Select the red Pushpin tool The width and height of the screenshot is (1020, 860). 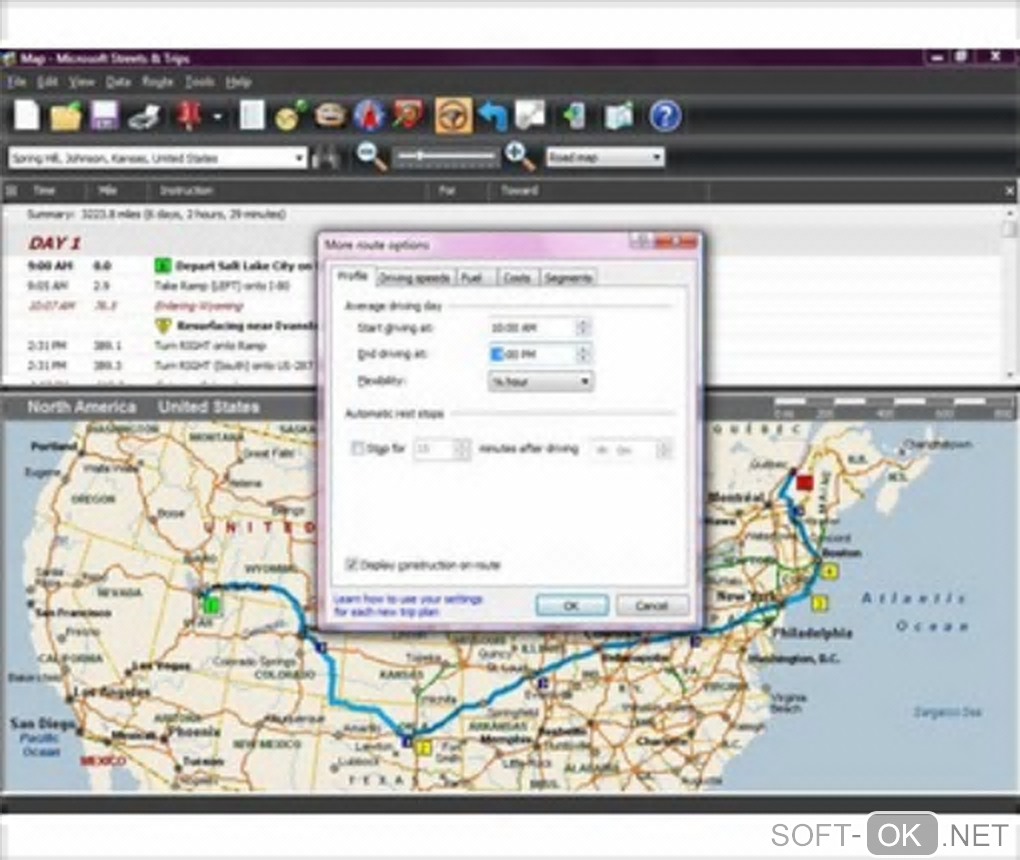coord(188,116)
